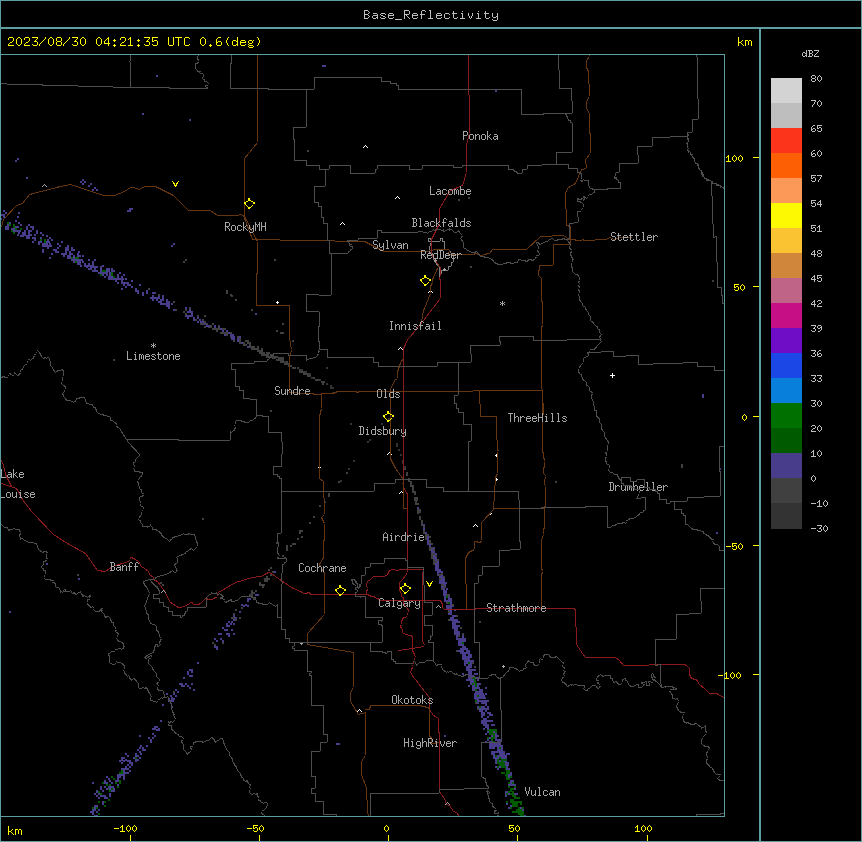
Task: Click the Innisfail city label
Action: pos(415,326)
